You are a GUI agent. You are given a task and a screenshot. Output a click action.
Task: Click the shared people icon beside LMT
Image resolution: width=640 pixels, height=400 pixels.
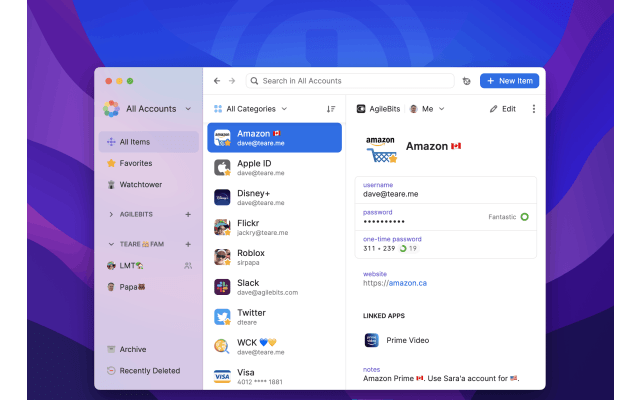click(188, 266)
